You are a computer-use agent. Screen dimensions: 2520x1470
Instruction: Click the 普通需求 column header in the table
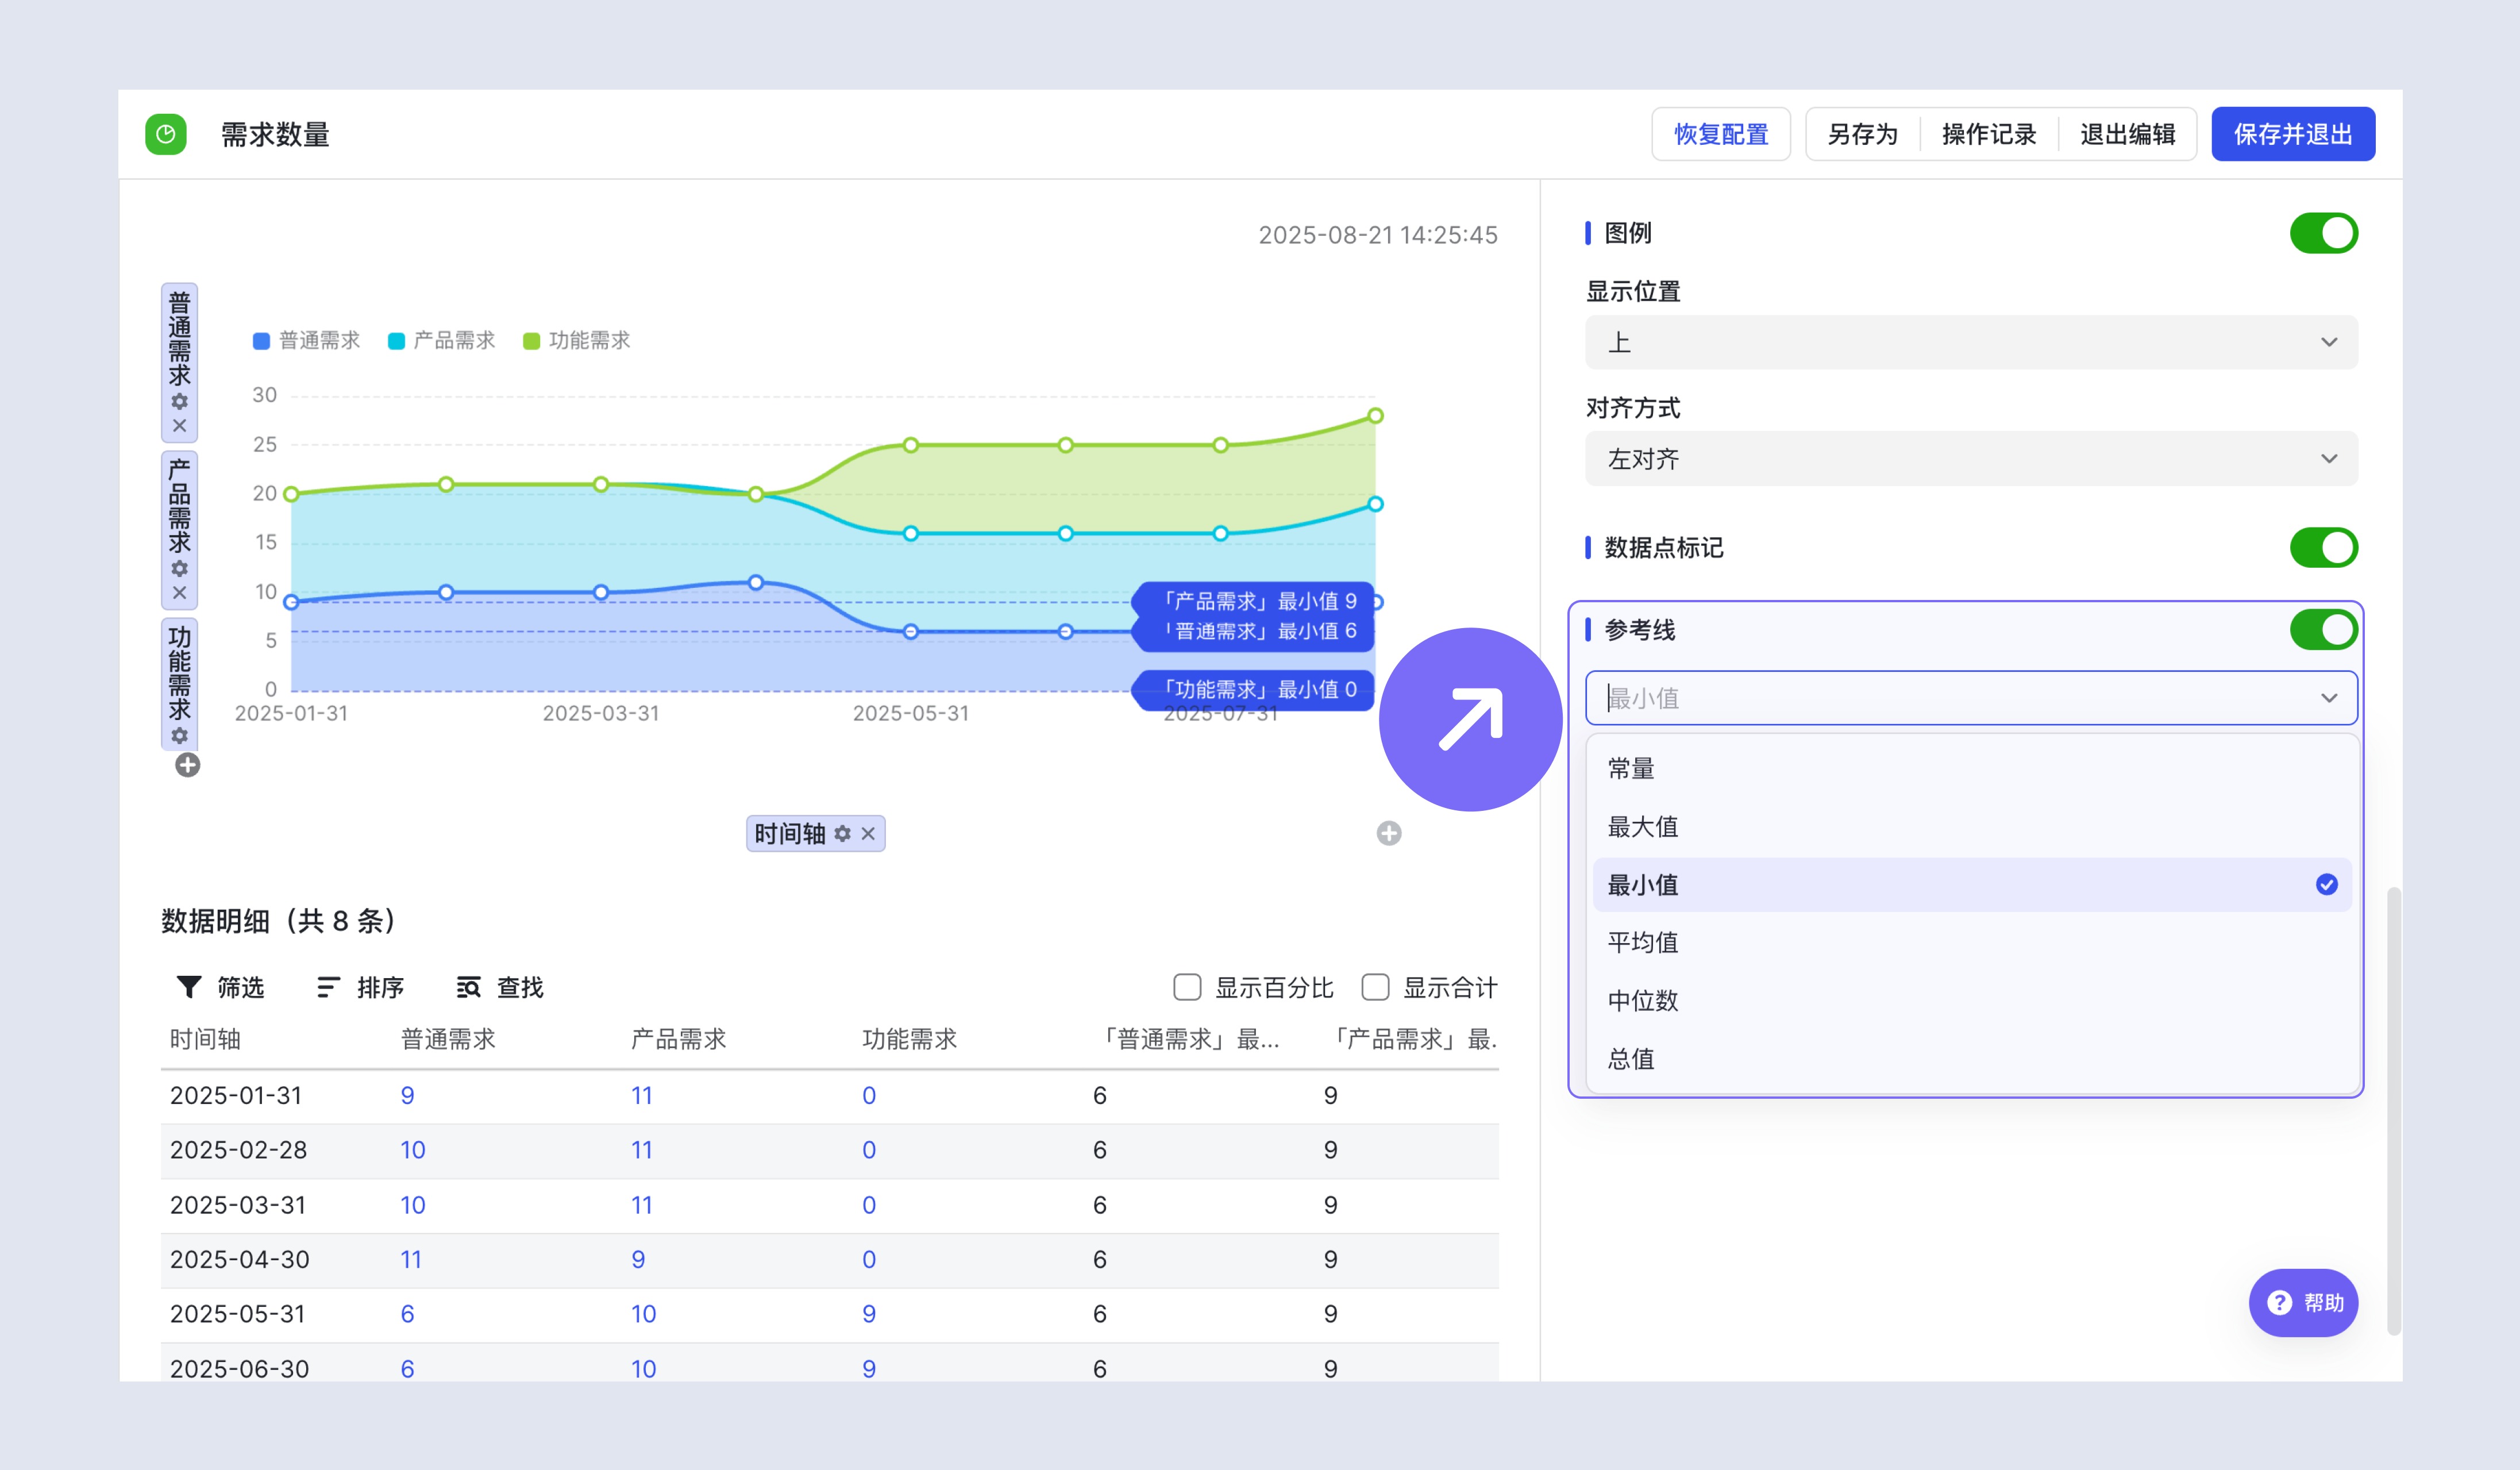(x=448, y=1039)
